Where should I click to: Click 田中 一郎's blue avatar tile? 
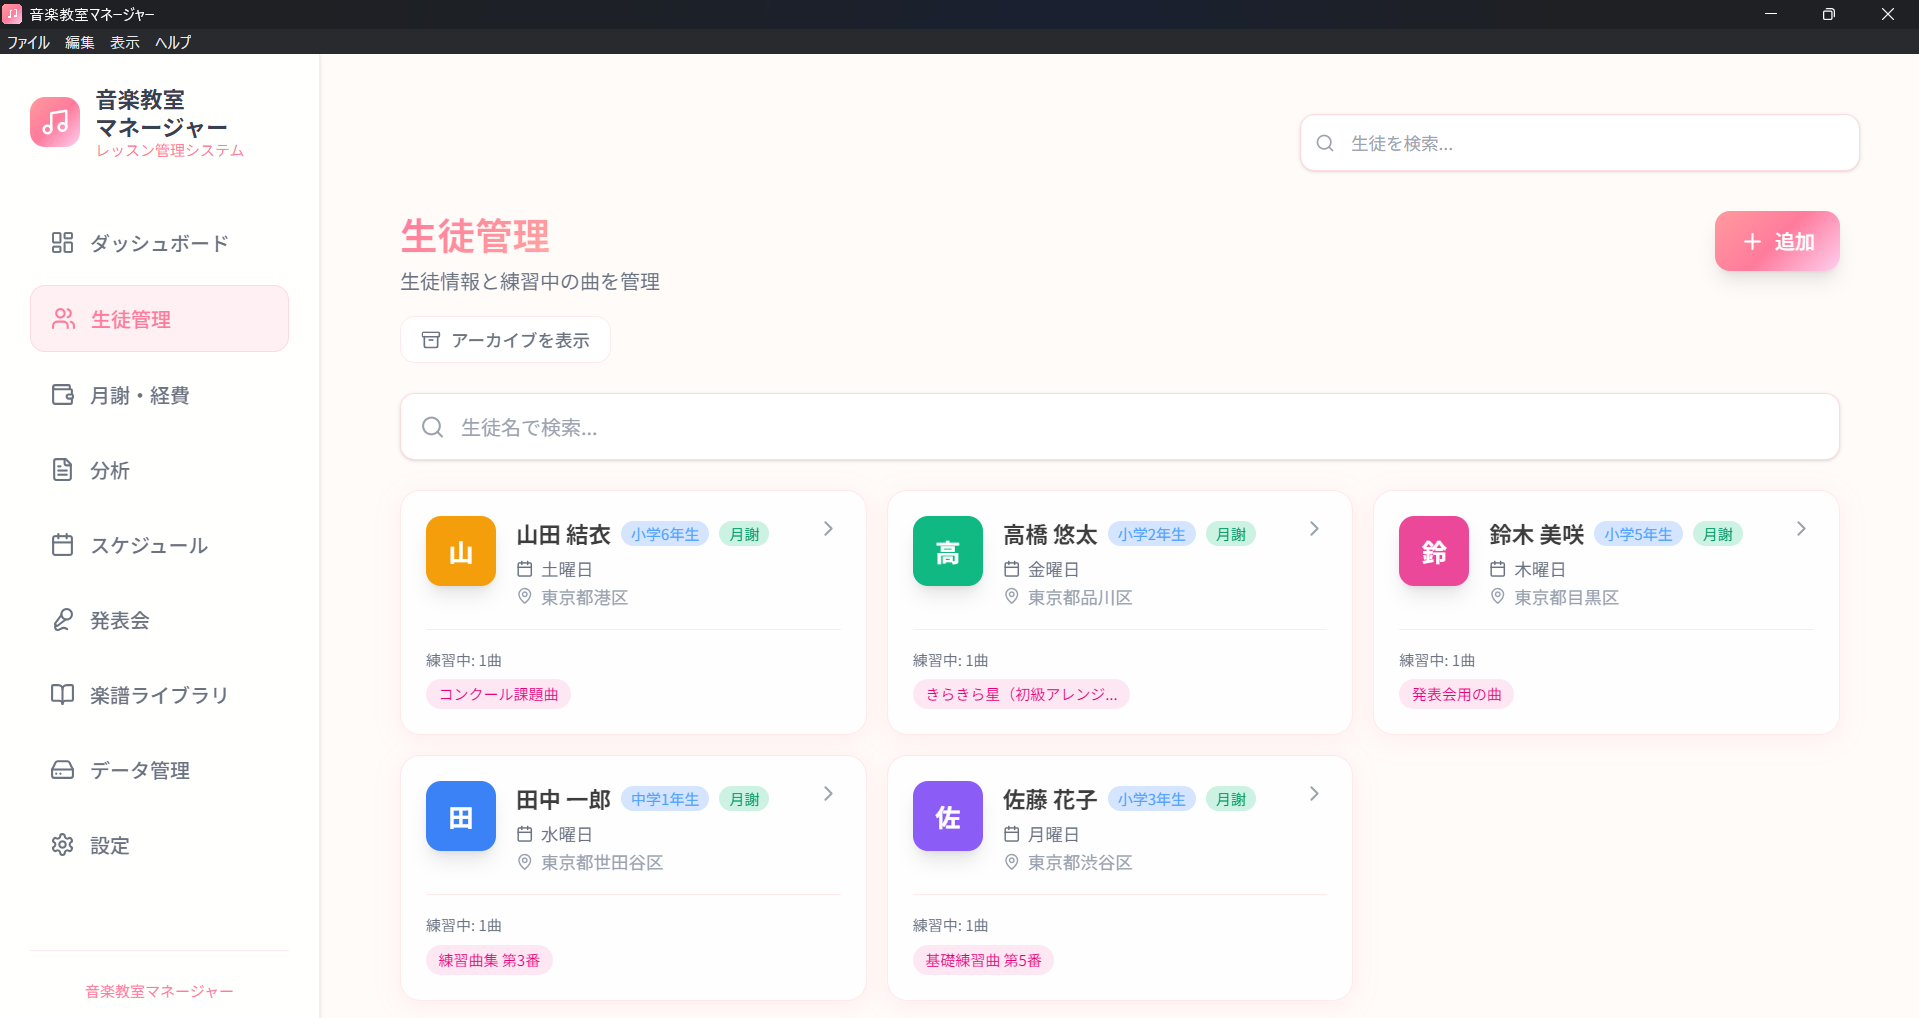[x=460, y=816]
